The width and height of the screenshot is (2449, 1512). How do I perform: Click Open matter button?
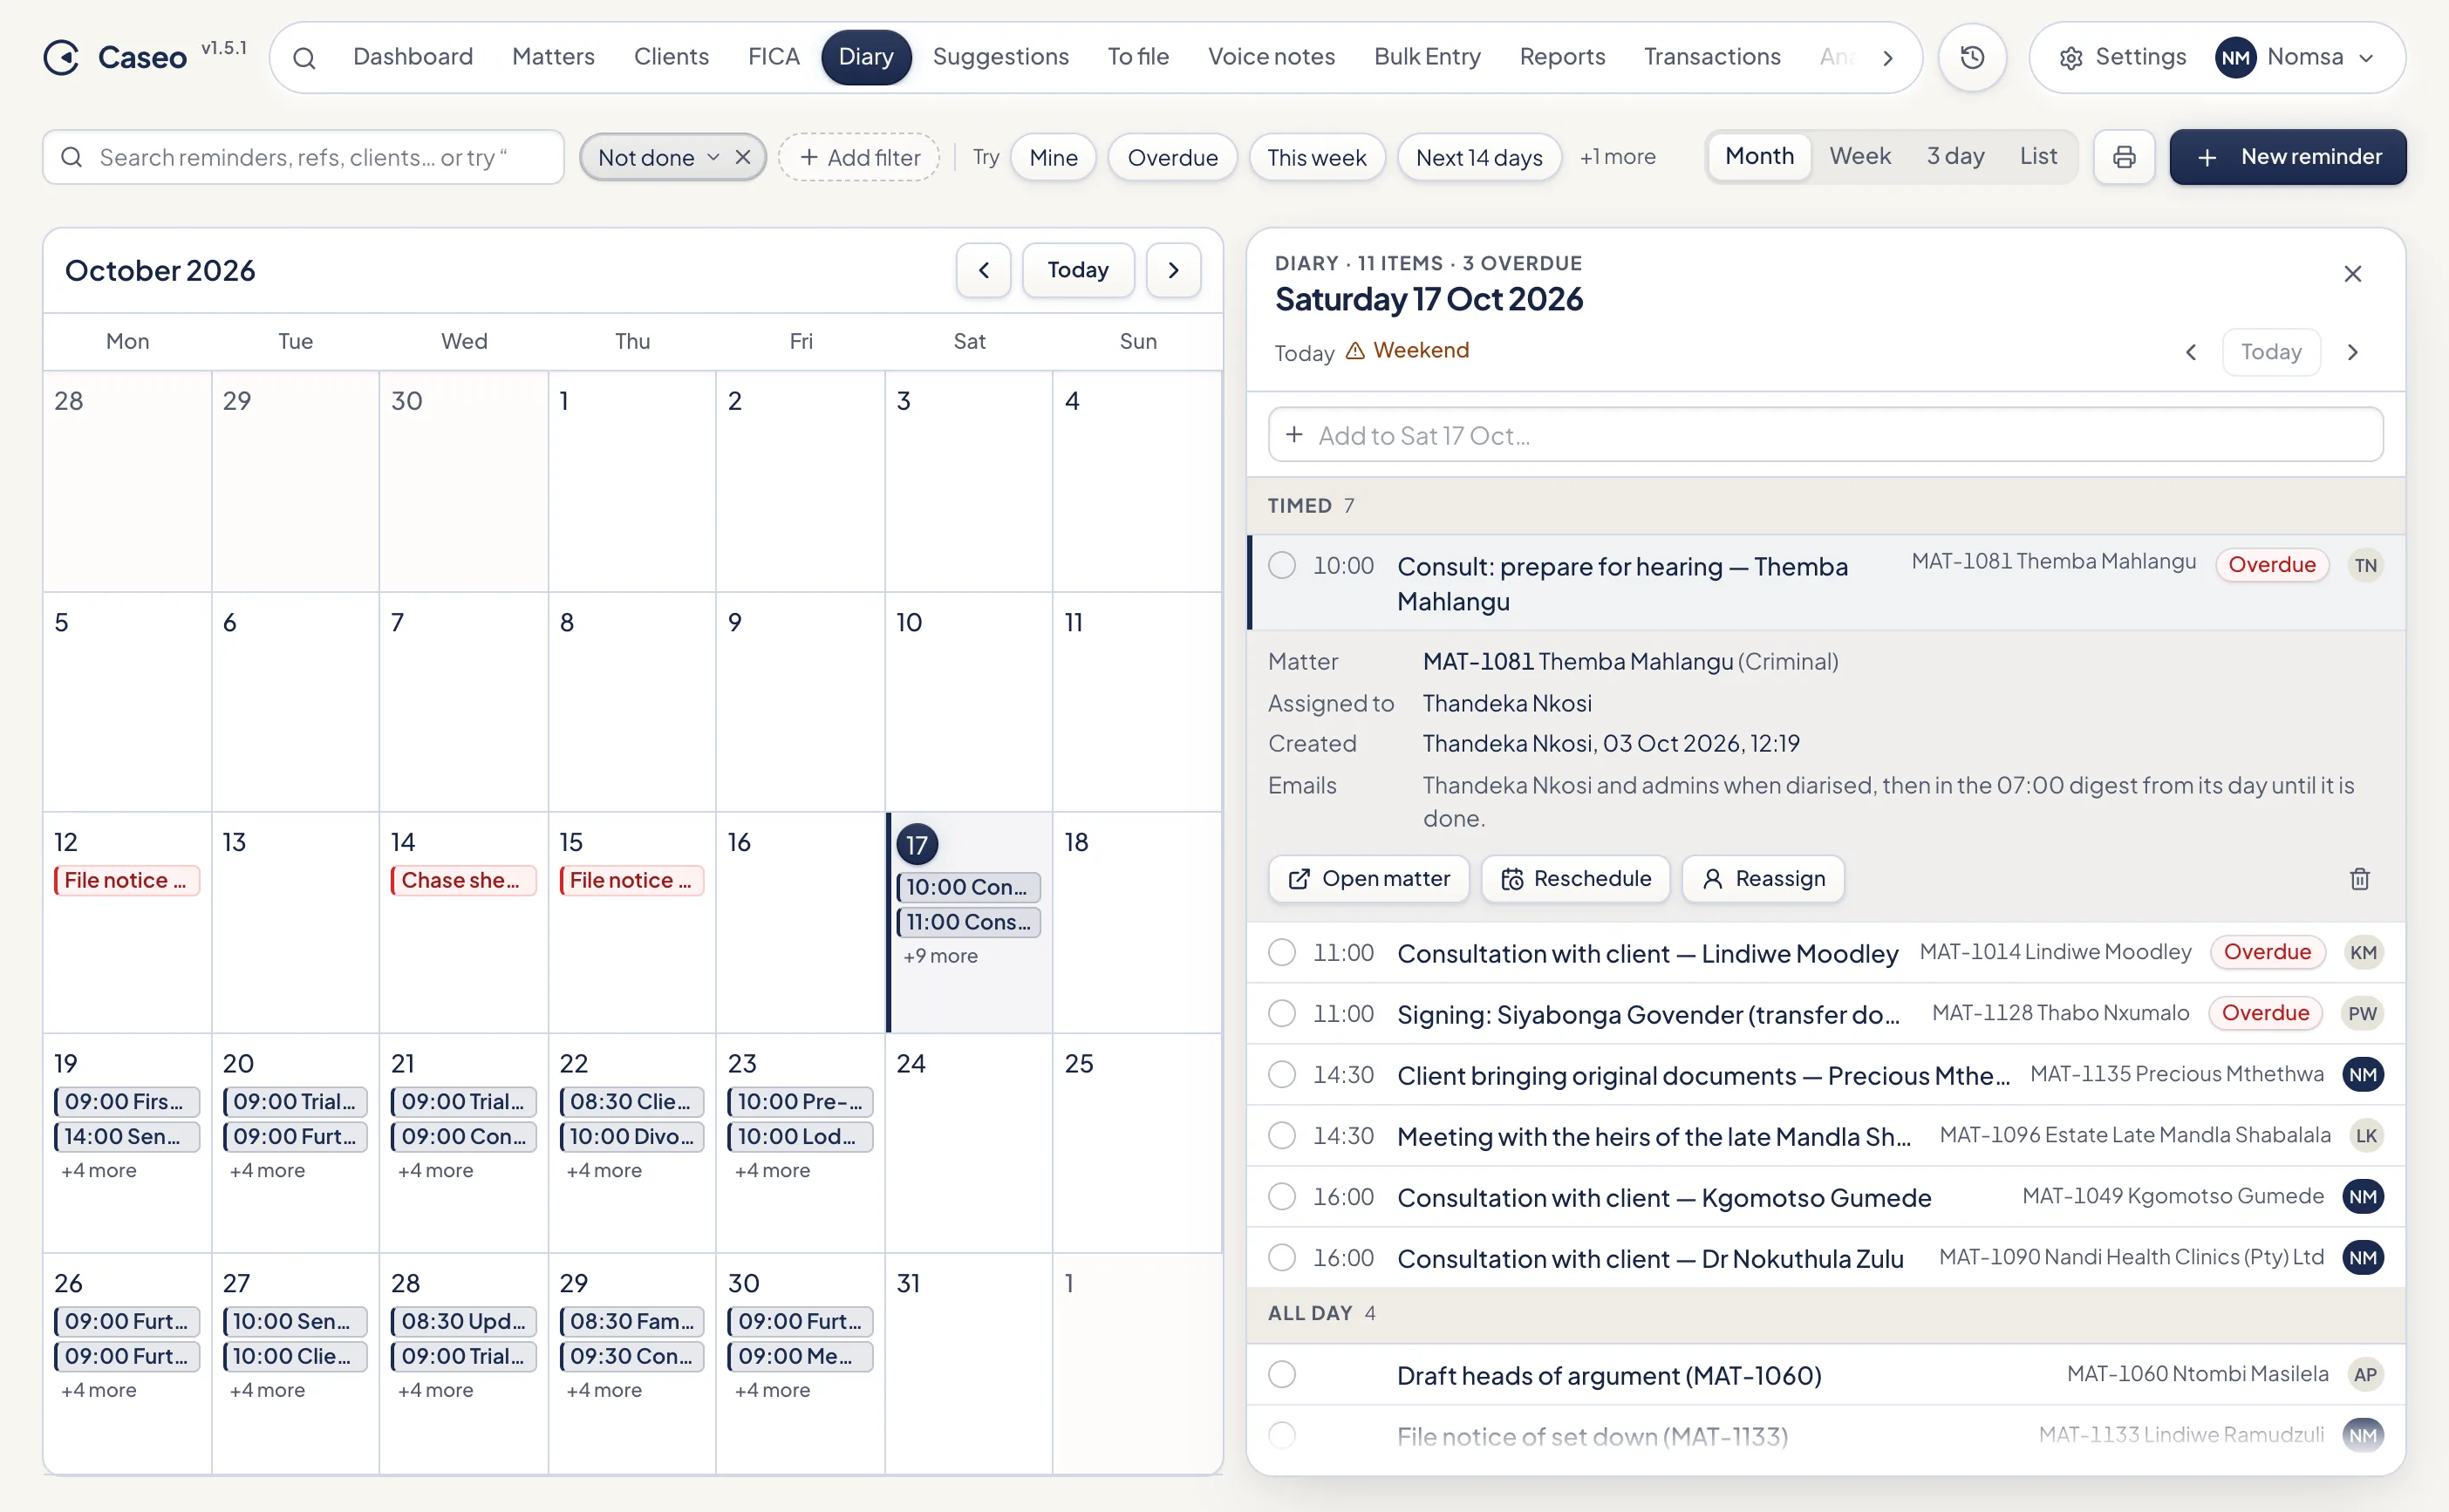pos(1368,879)
